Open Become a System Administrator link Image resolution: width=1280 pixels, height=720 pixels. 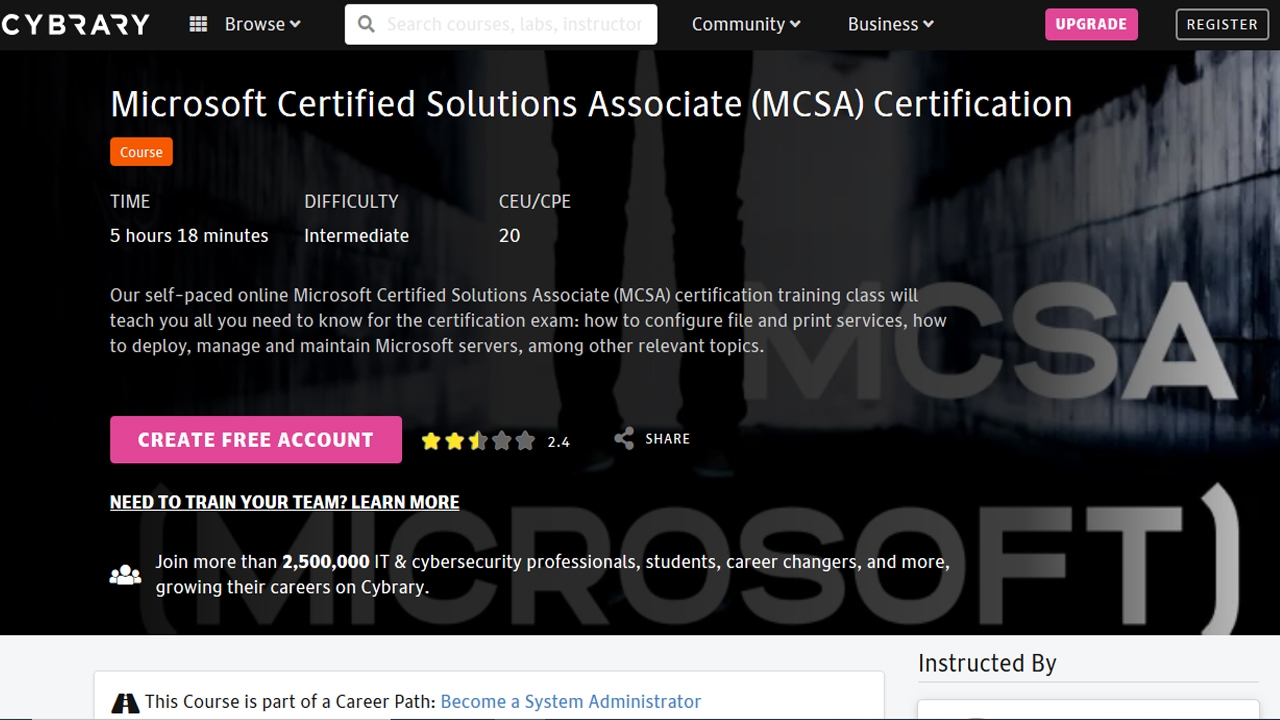click(571, 702)
